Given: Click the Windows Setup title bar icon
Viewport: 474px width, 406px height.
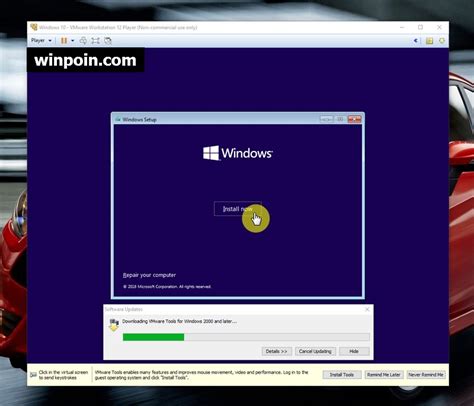Looking at the screenshot, I should click(x=118, y=119).
